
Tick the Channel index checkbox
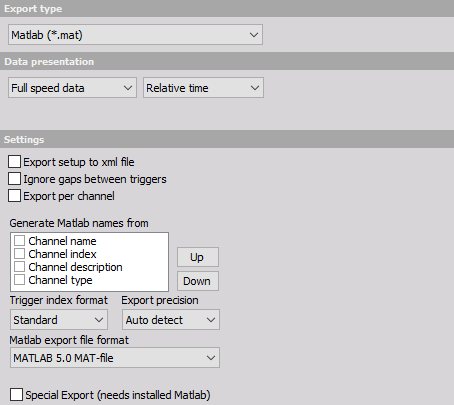pyautogui.click(x=19, y=253)
